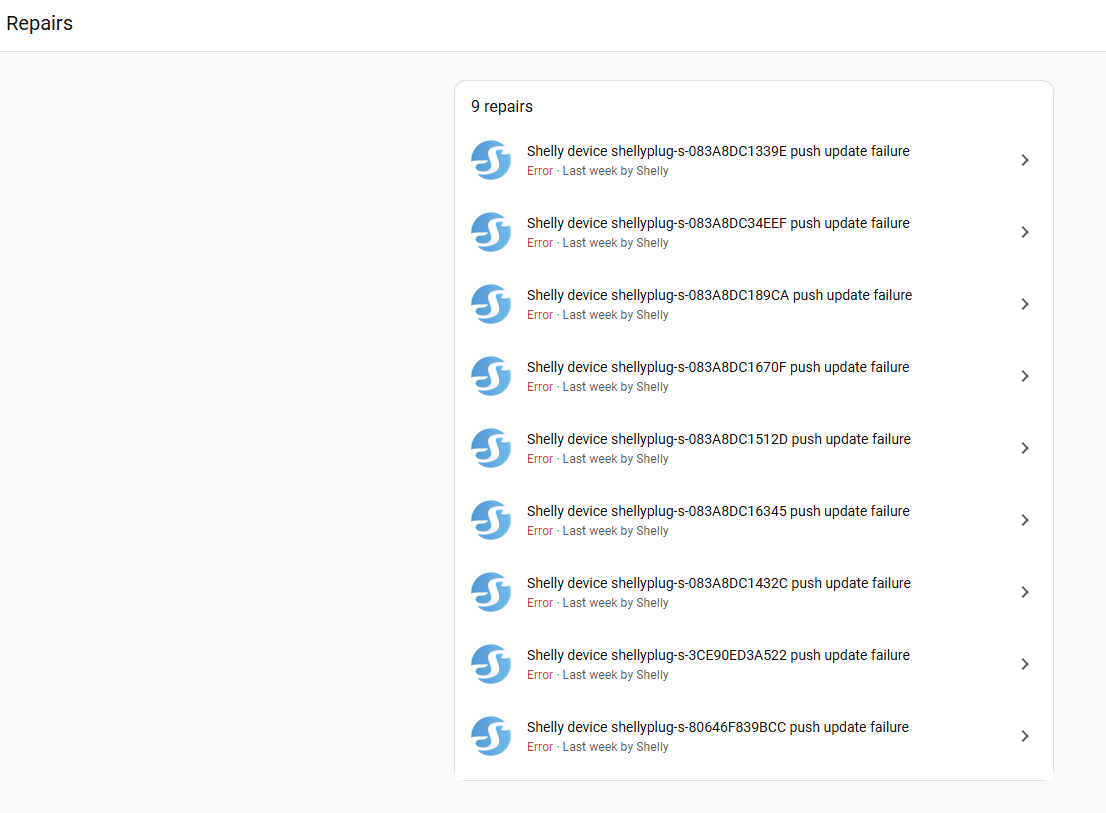Click the Repairs page title
Screen dimensions: 1106x813
coord(40,24)
